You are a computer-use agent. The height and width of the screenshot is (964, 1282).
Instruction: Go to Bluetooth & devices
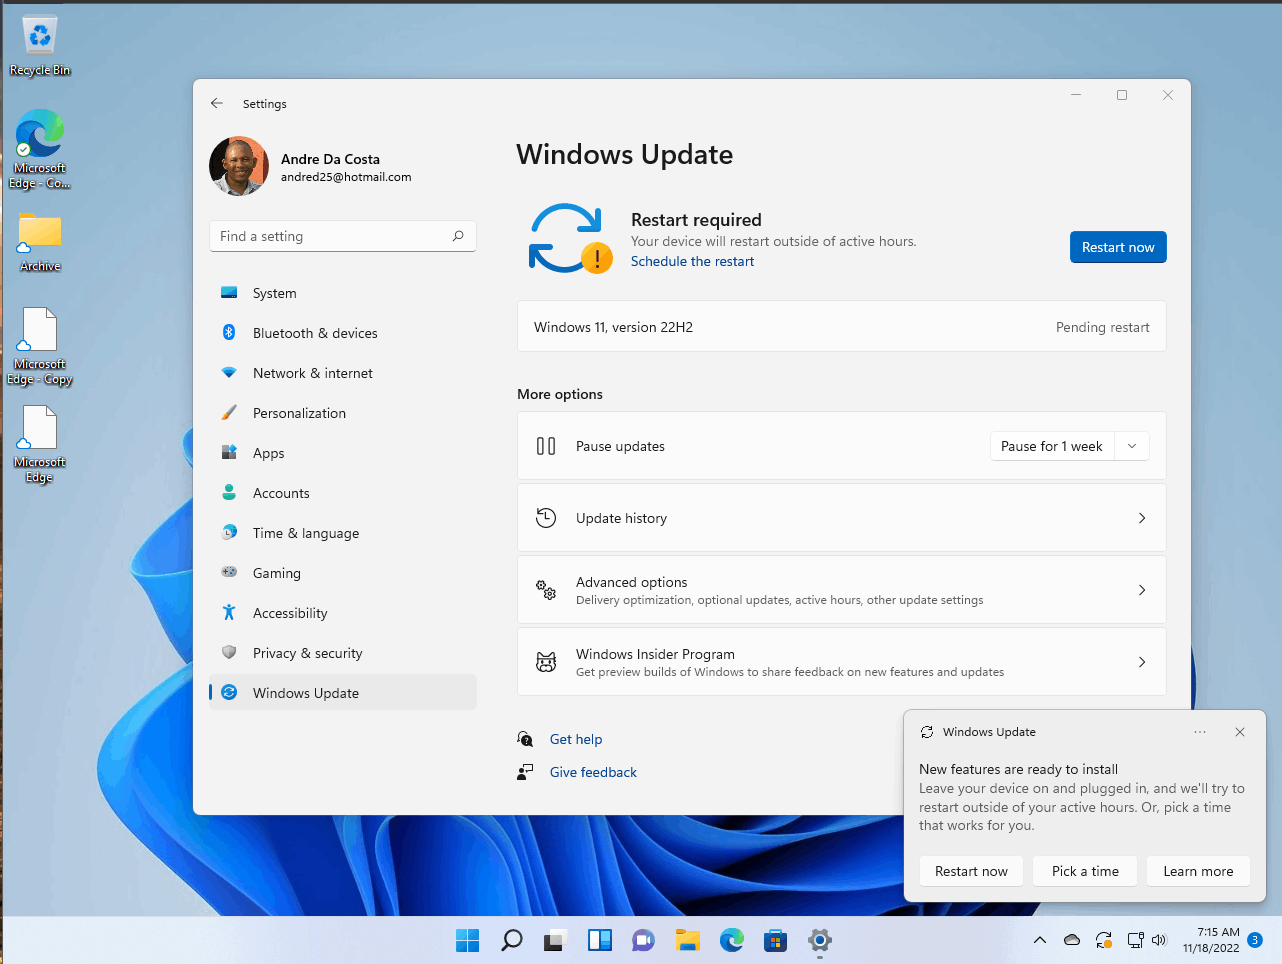343,333
